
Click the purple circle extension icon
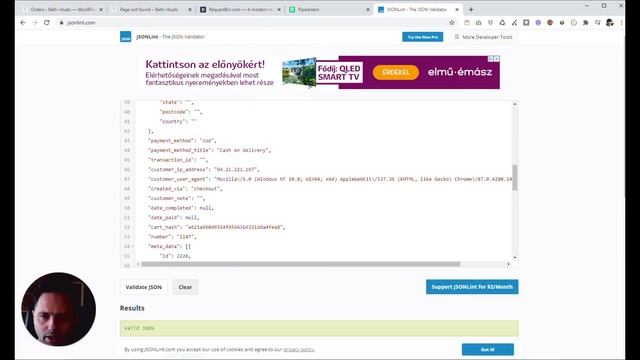pos(538,23)
